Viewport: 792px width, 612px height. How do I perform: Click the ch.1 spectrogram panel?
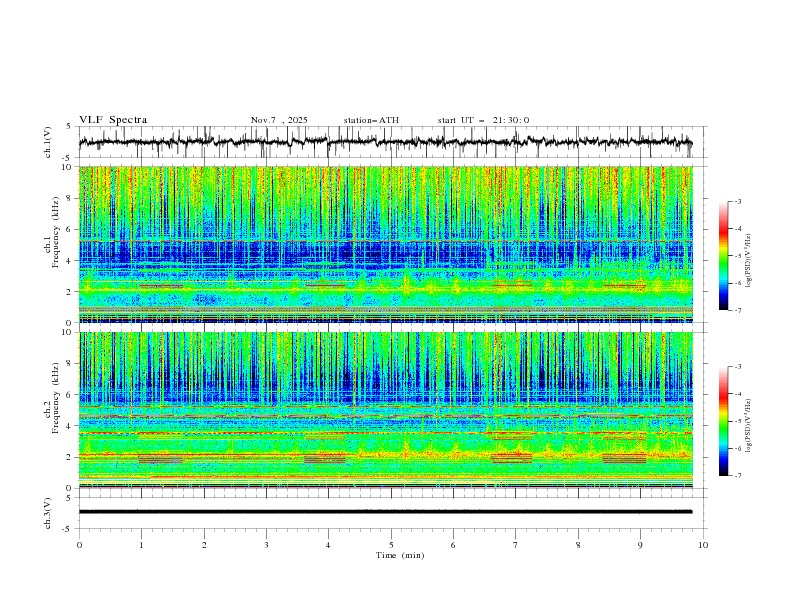click(x=385, y=244)
